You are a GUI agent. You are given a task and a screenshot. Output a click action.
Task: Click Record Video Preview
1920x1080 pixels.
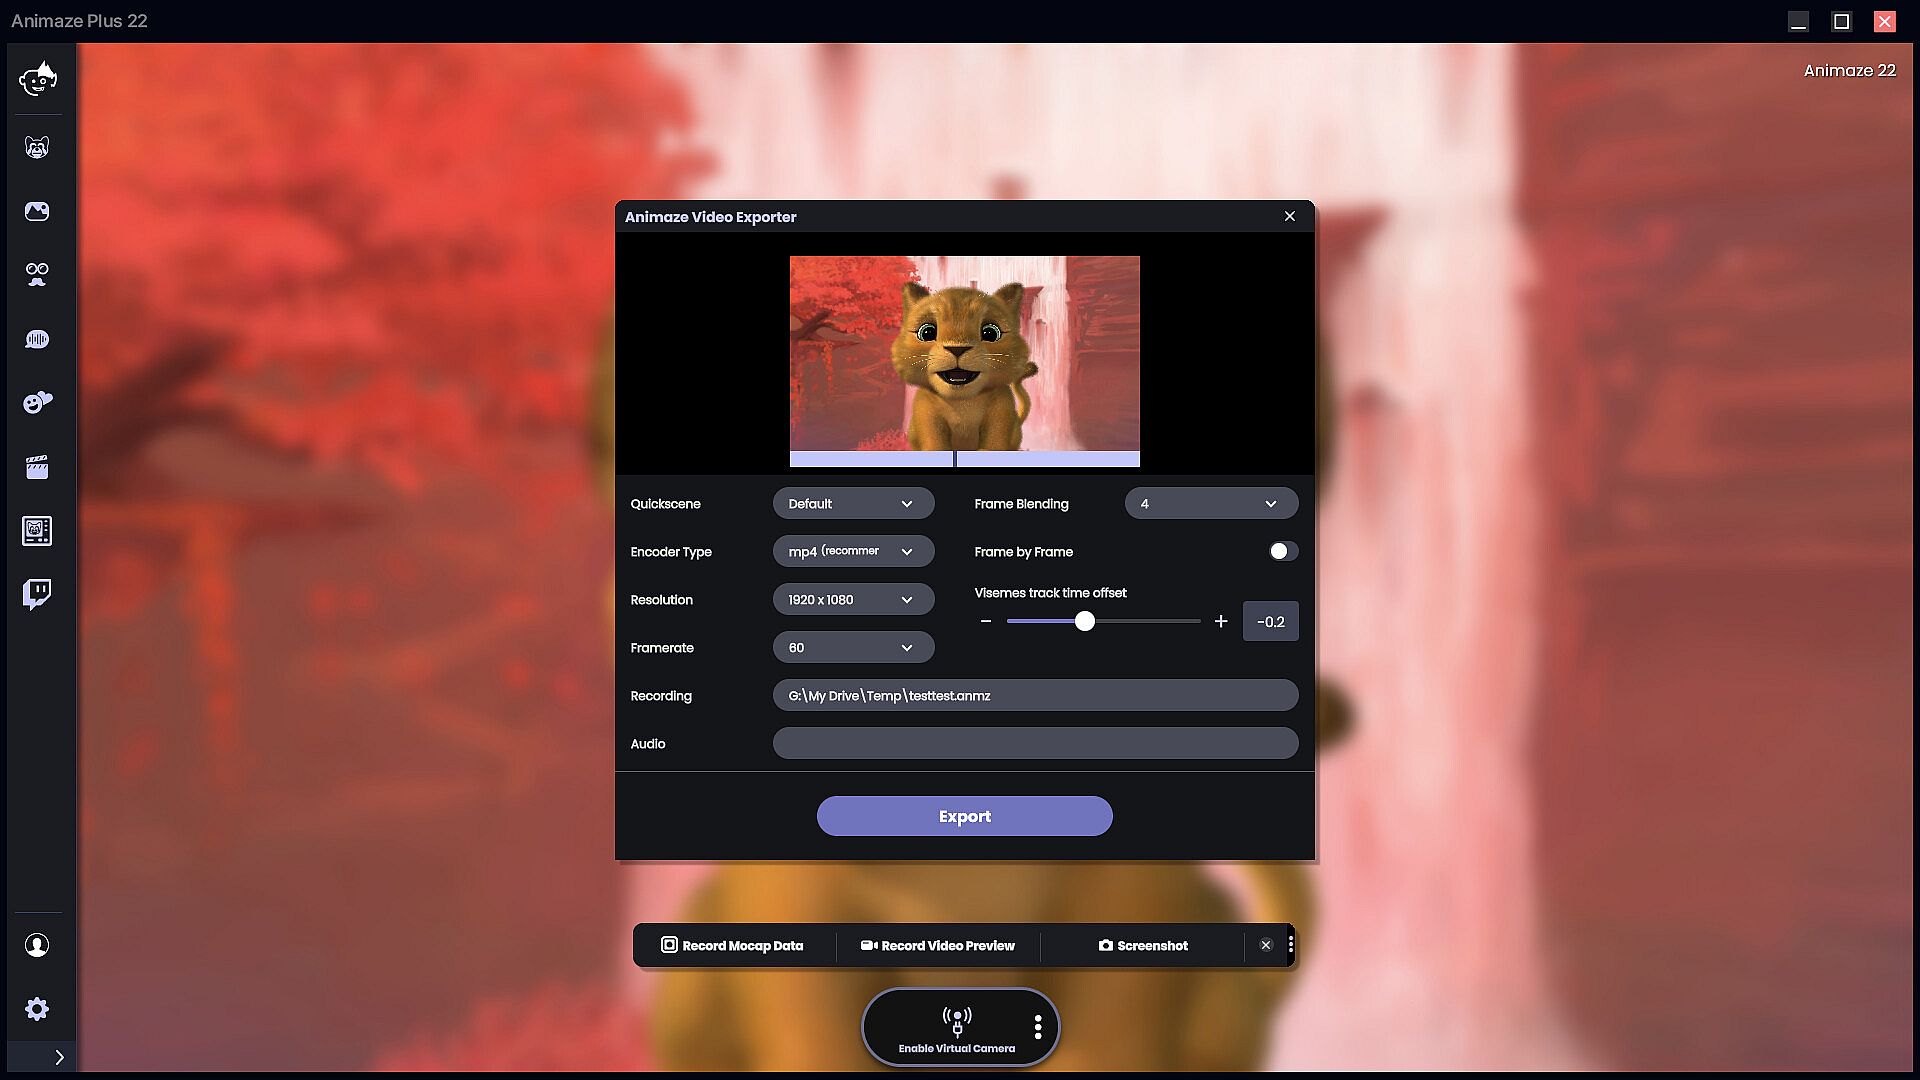click(x=938, y=945)
